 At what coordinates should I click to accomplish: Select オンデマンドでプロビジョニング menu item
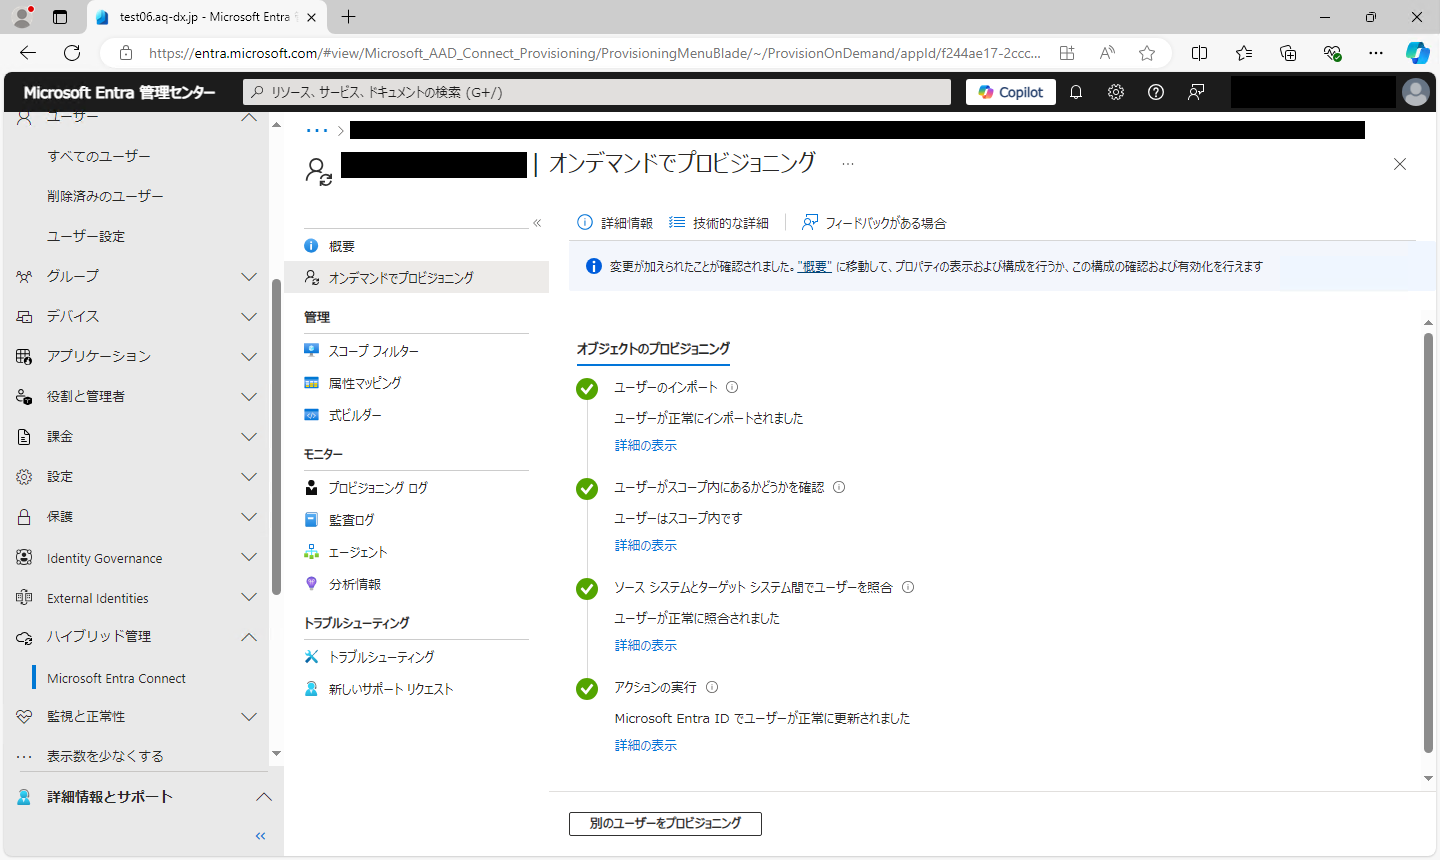(x=416, y=277)
